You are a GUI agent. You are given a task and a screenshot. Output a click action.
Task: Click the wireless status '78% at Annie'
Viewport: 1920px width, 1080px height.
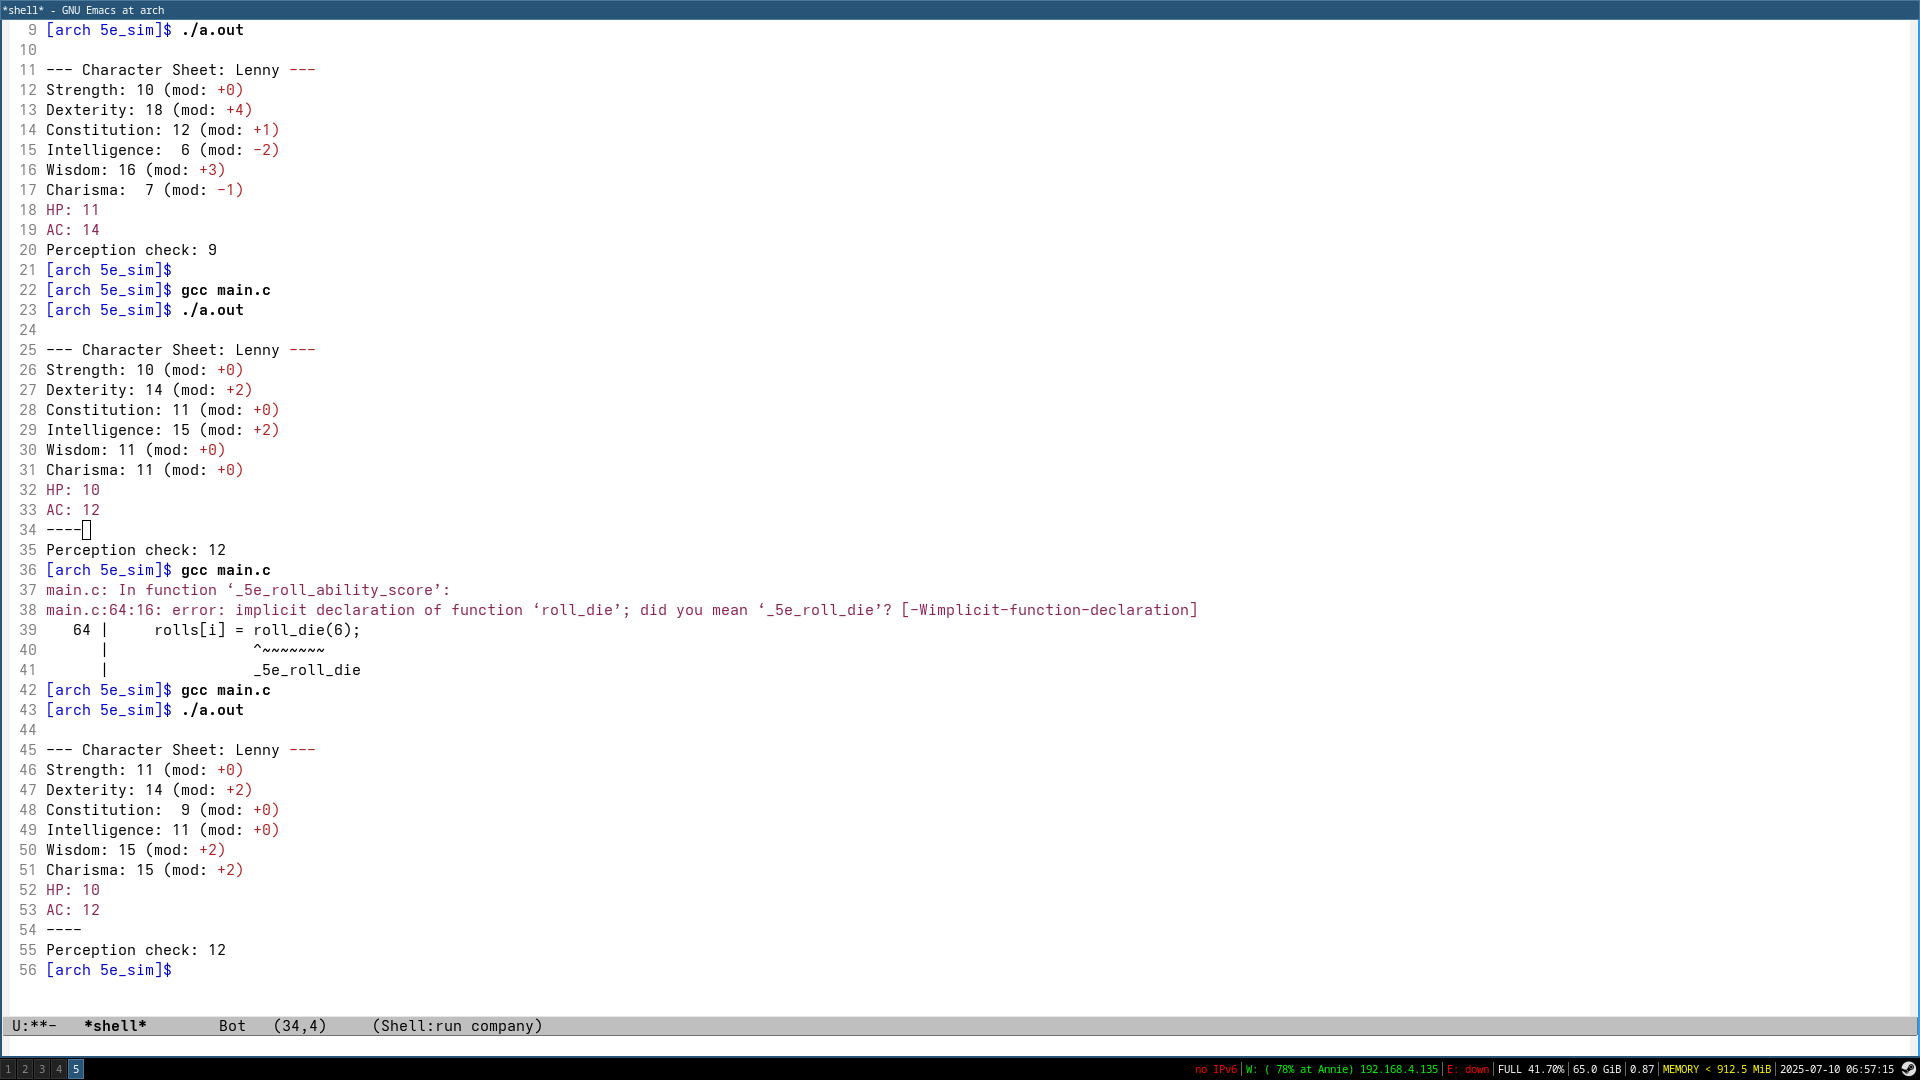(x=1341, y=1070)
